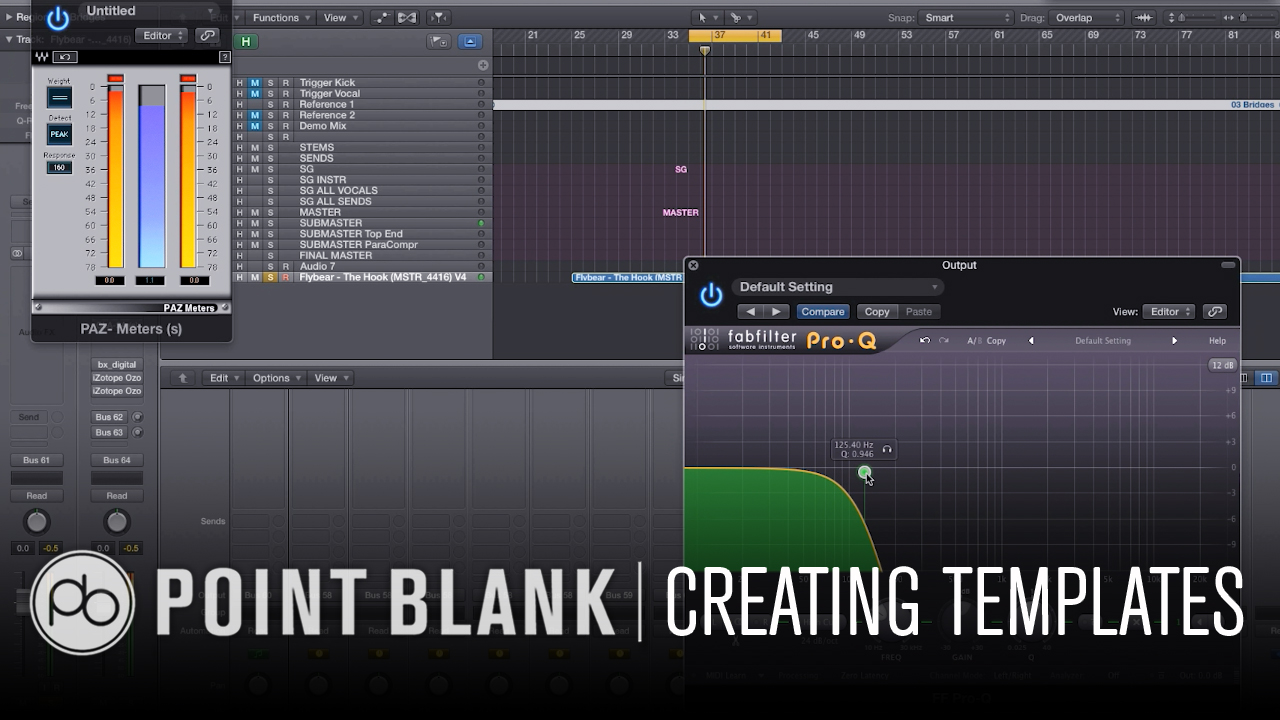Mute the Trigger Kick track
The height and width of the screenshot is (720, 1280).
point(255,83)
